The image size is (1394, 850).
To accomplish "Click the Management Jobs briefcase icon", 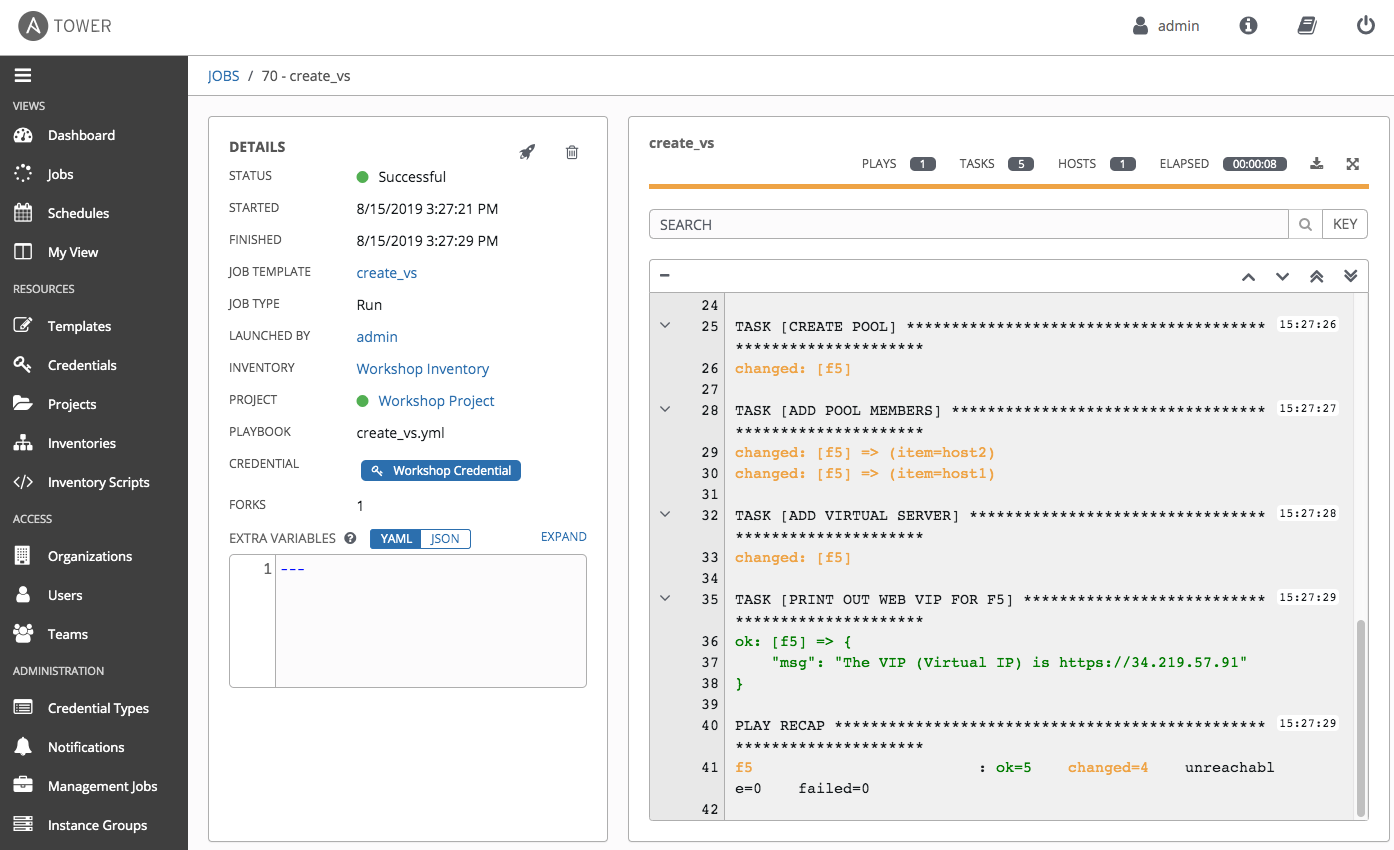I will [x=23, y=786].
